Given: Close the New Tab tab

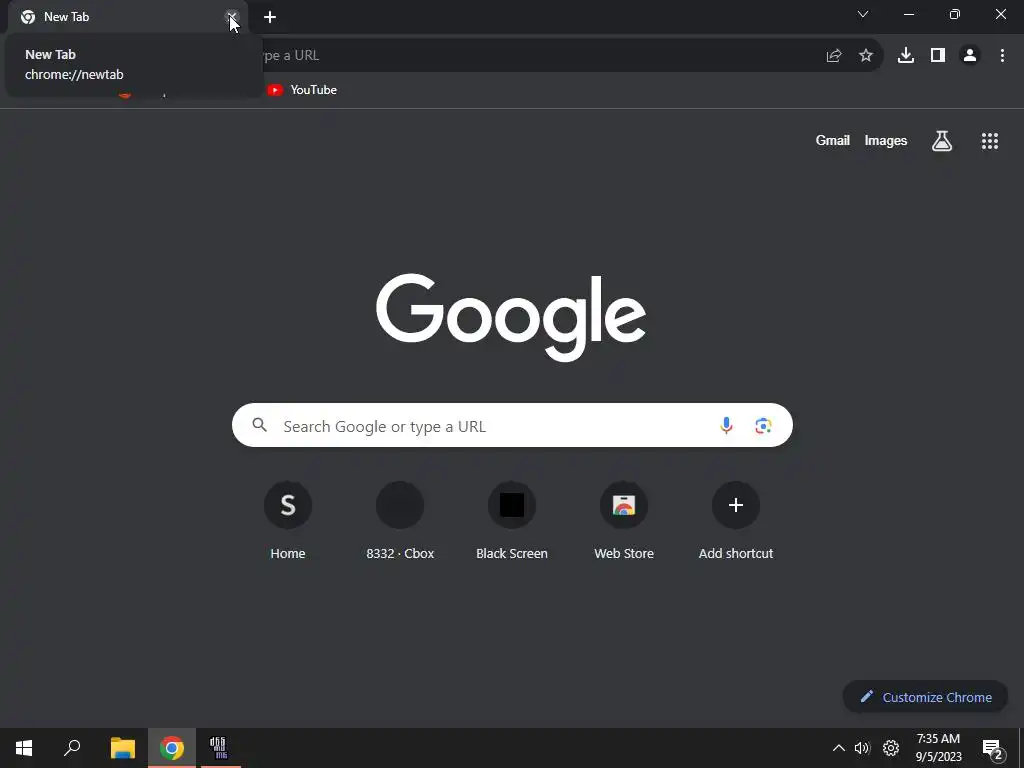Looking at the screenshot, I should (x=231, y=17).
